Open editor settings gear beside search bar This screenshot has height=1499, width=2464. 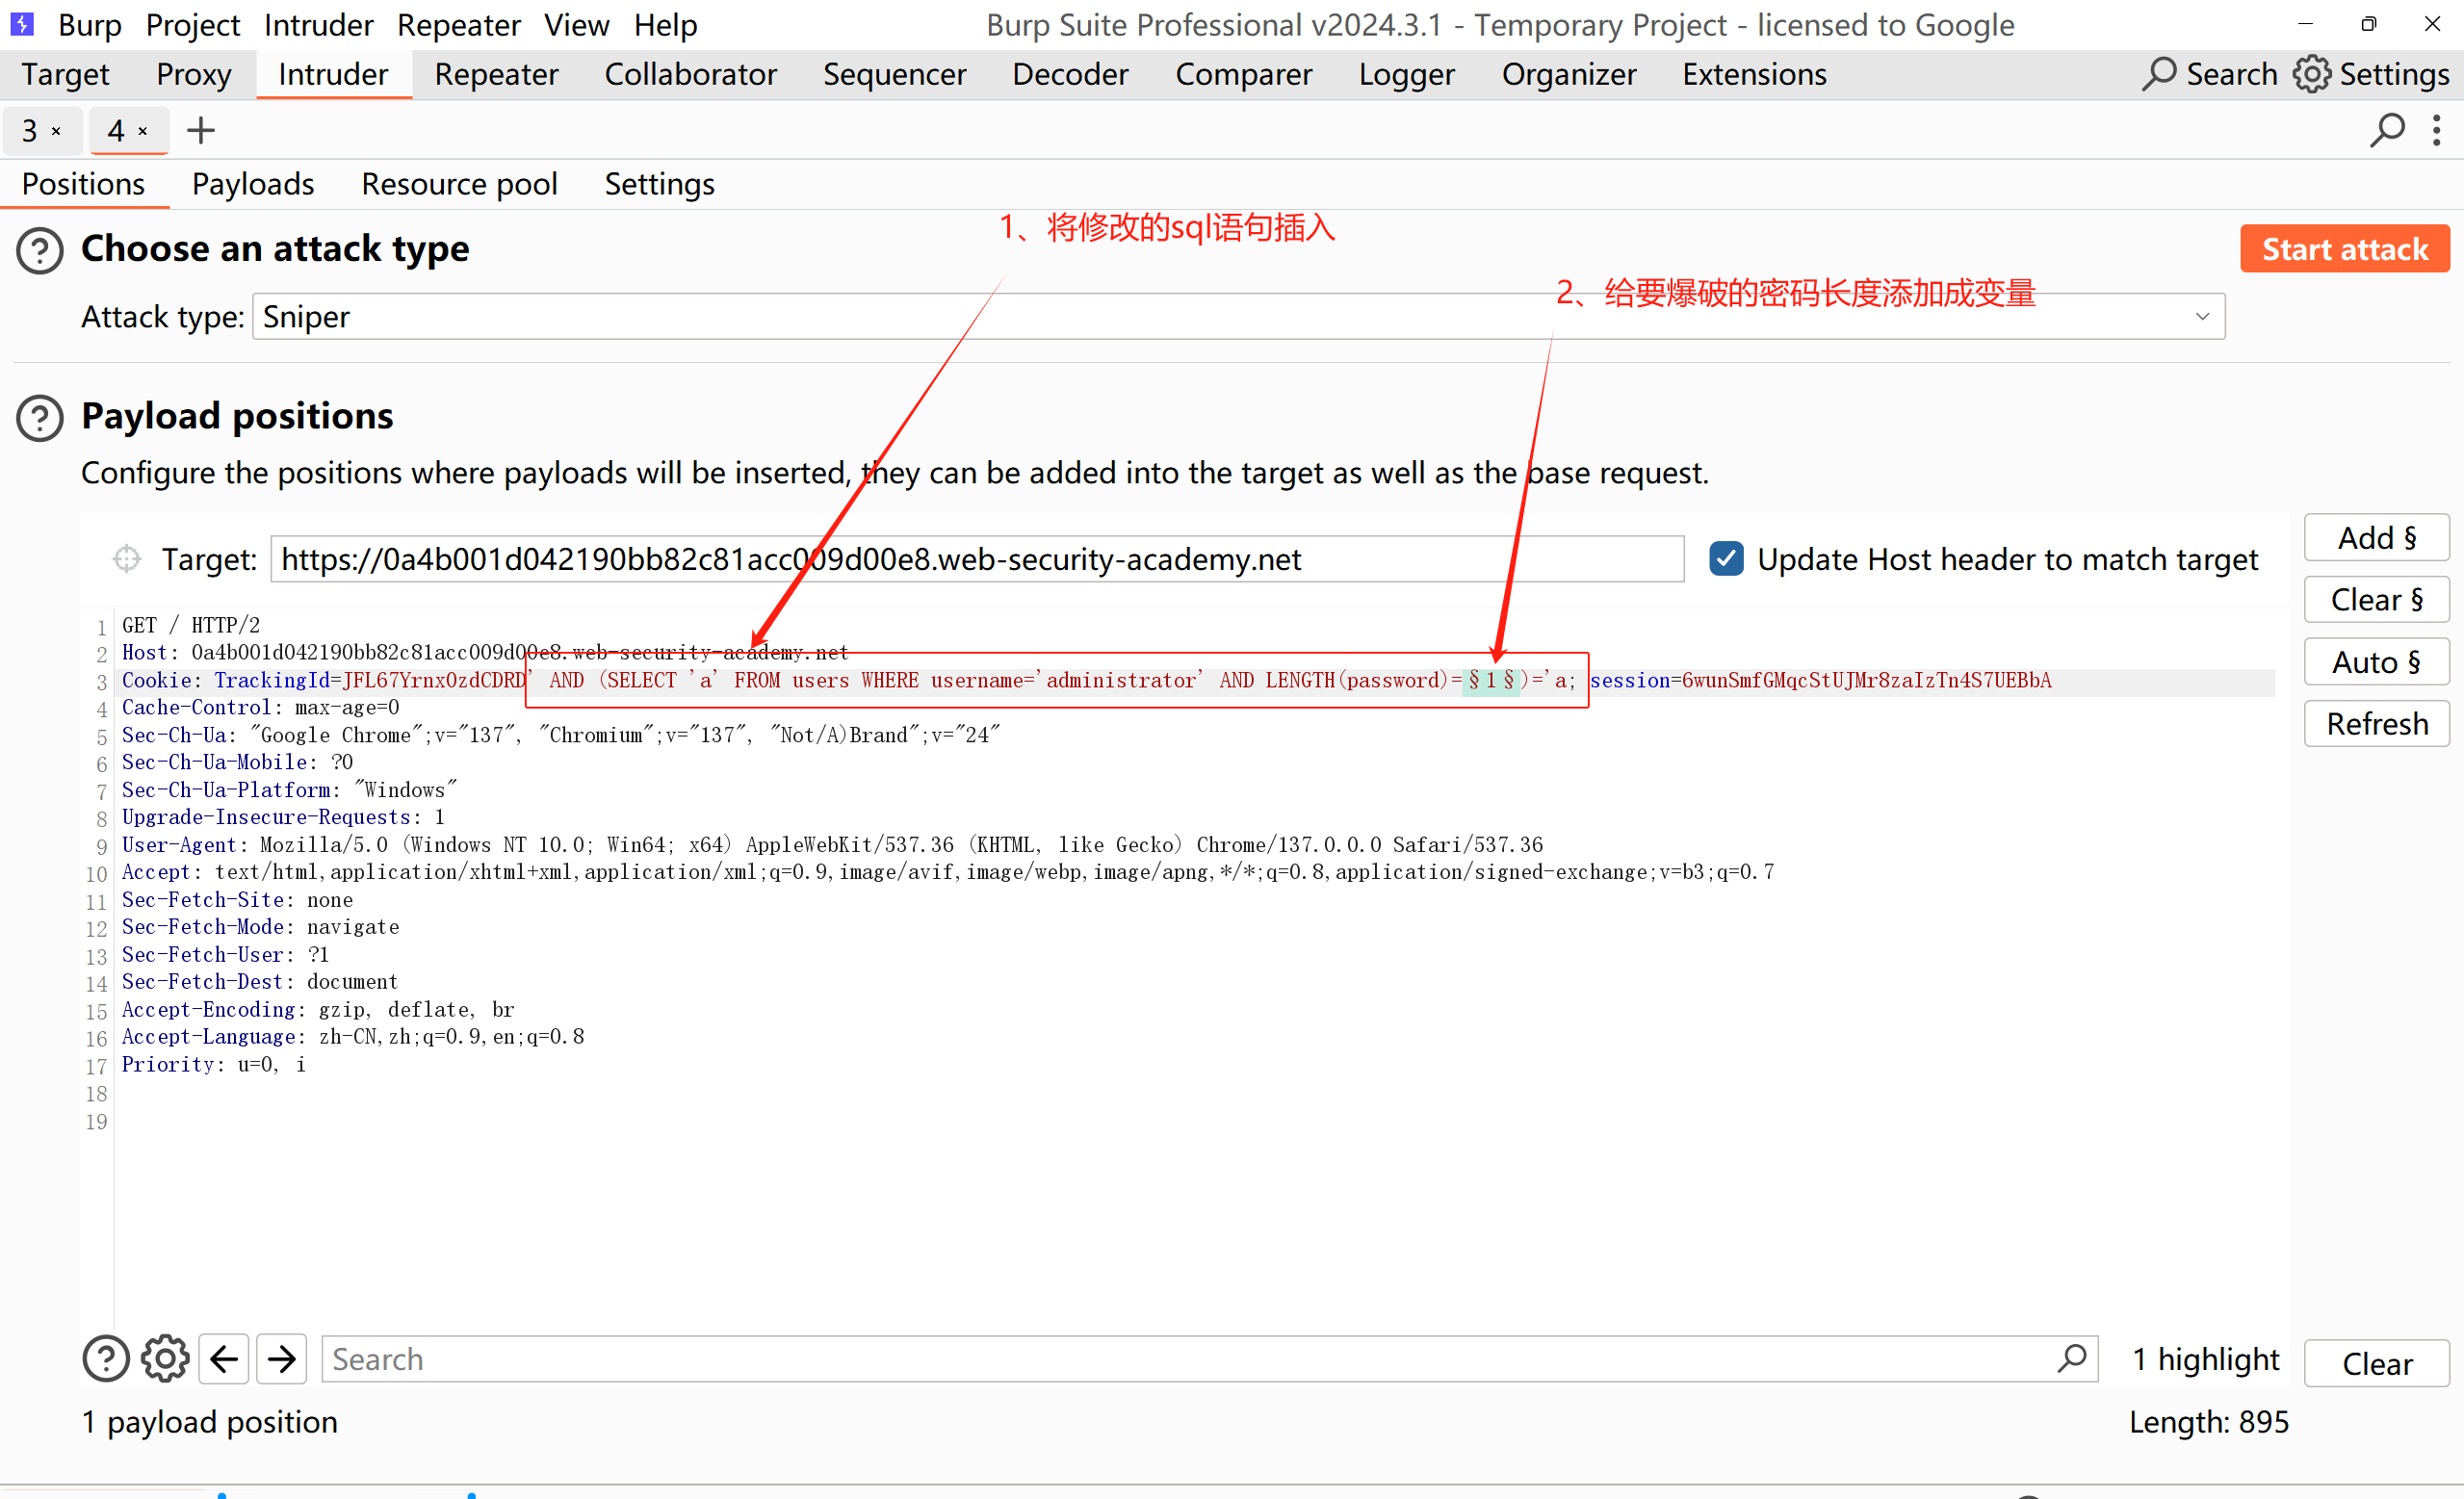tap(165, 1359)
